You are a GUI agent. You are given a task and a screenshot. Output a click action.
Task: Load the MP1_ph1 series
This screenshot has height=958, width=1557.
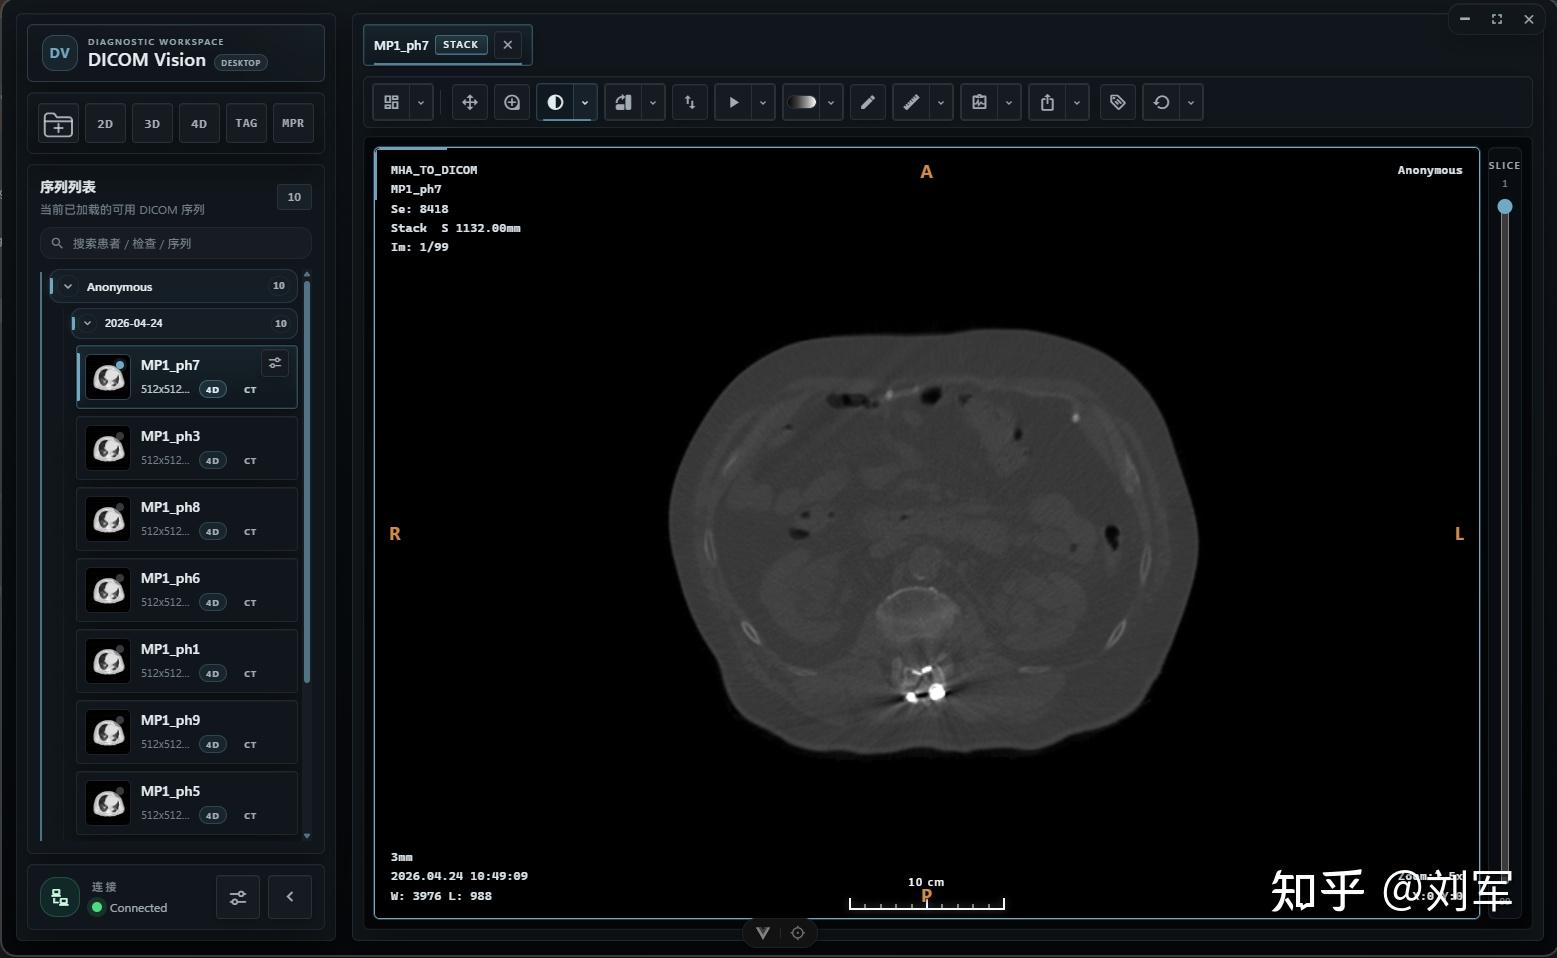tap(187, 661)
